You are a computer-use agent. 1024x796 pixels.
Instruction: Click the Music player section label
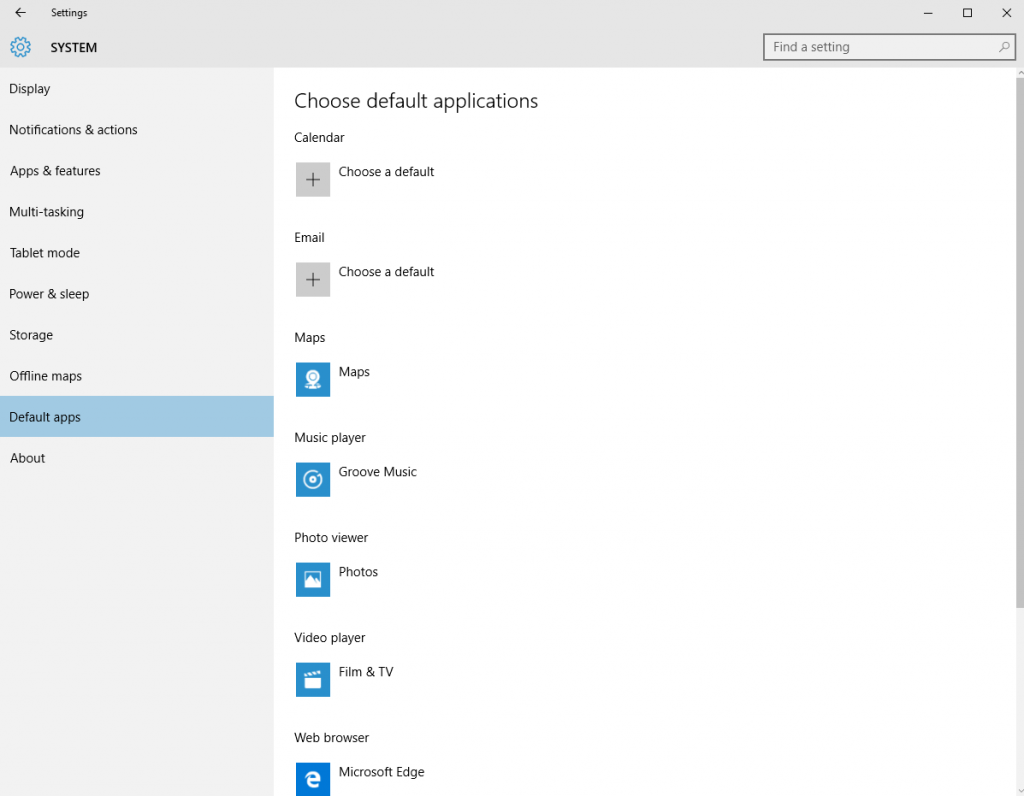click(x=330, y=438)
